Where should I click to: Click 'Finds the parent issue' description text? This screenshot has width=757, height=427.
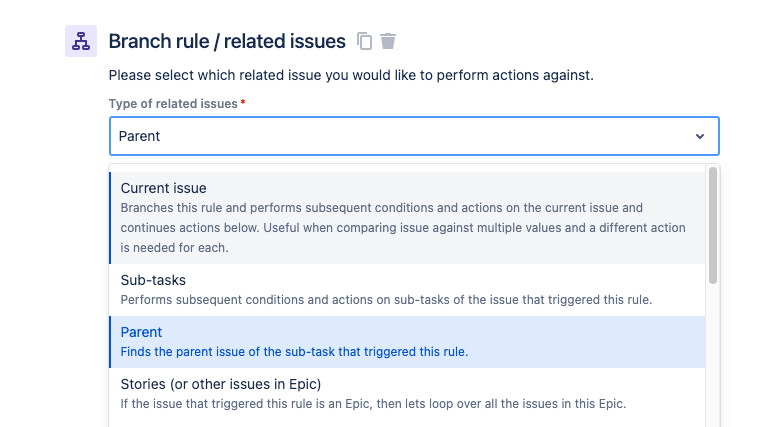click(294, 352)
